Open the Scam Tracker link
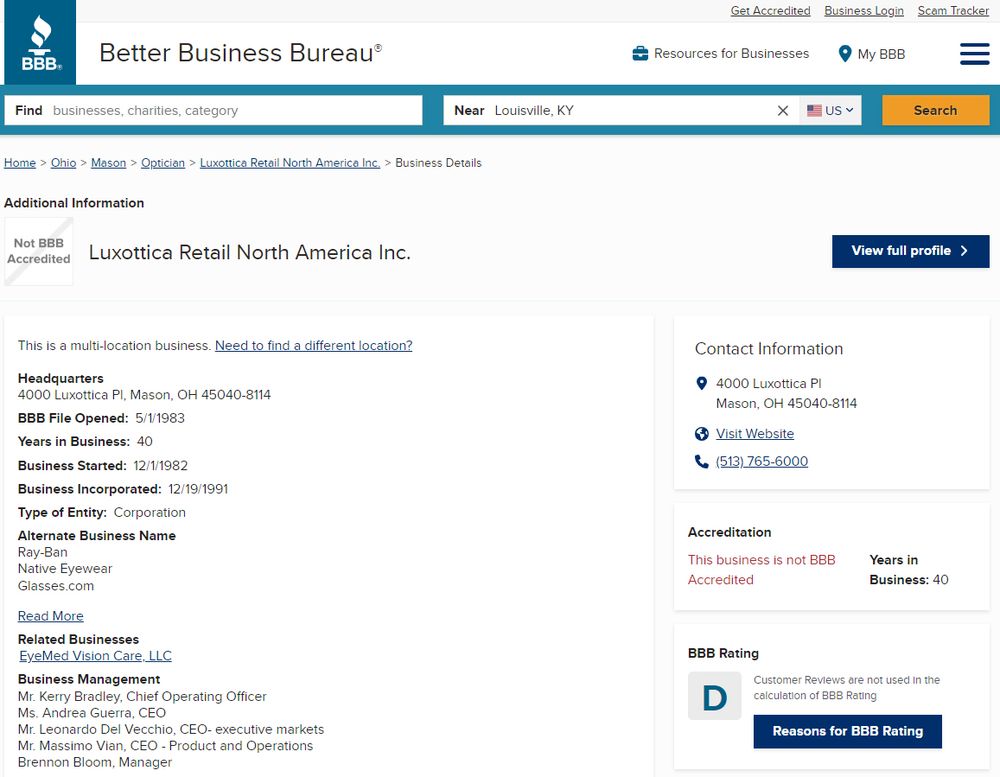The width and height of the screenshot is (1000, 777). [953, 11]
